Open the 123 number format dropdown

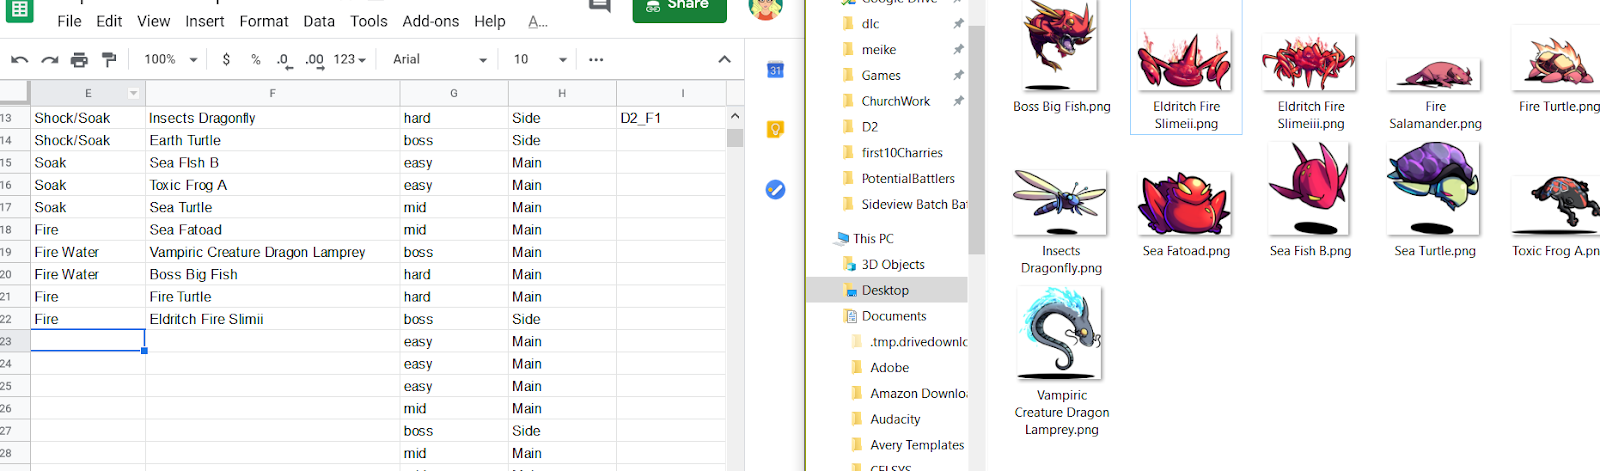(x=350, y=60)
